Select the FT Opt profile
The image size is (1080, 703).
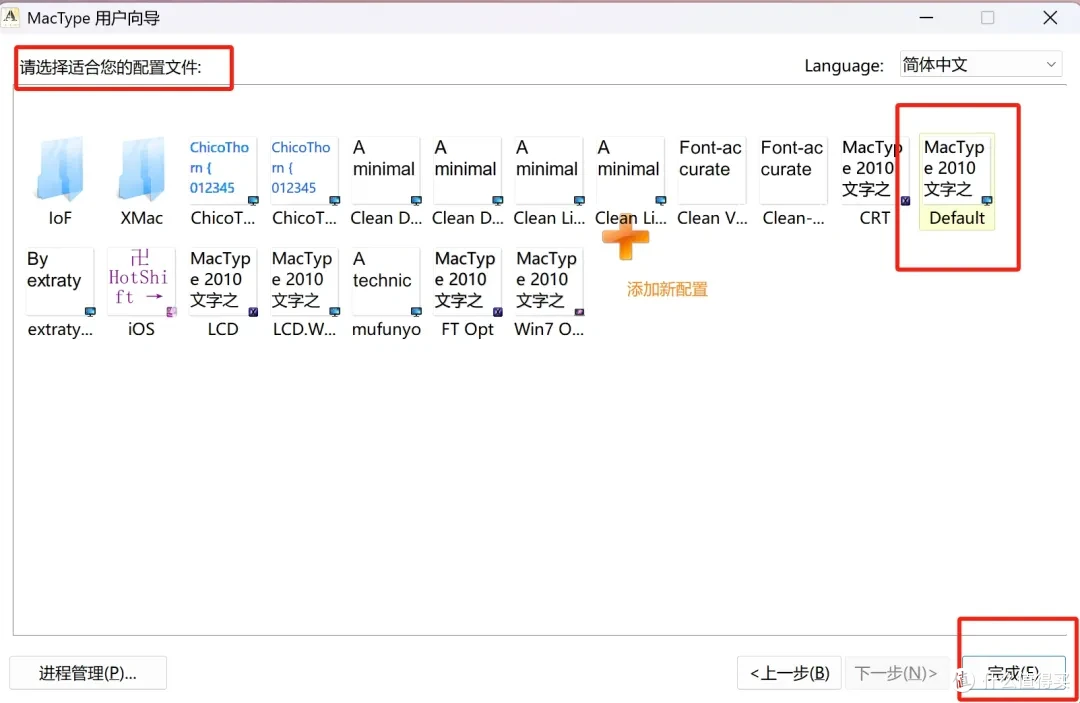467,293
